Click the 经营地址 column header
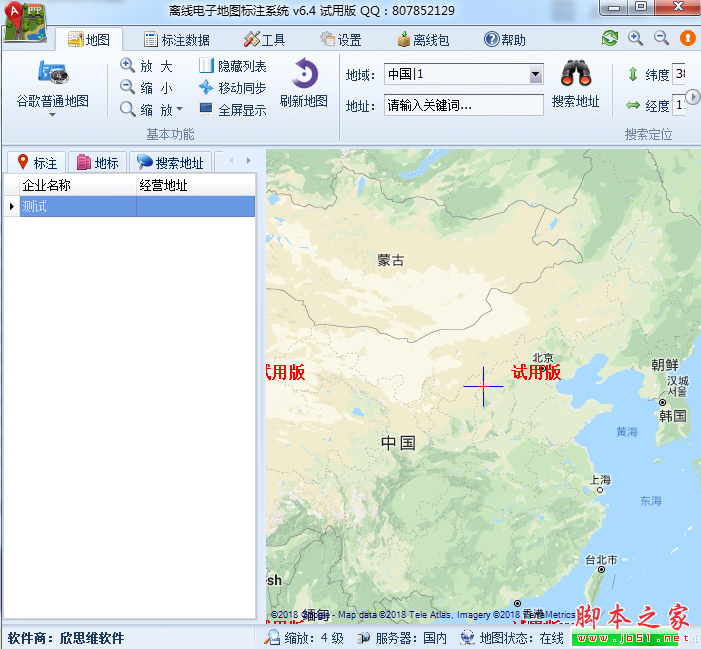 tap(196, 185)
